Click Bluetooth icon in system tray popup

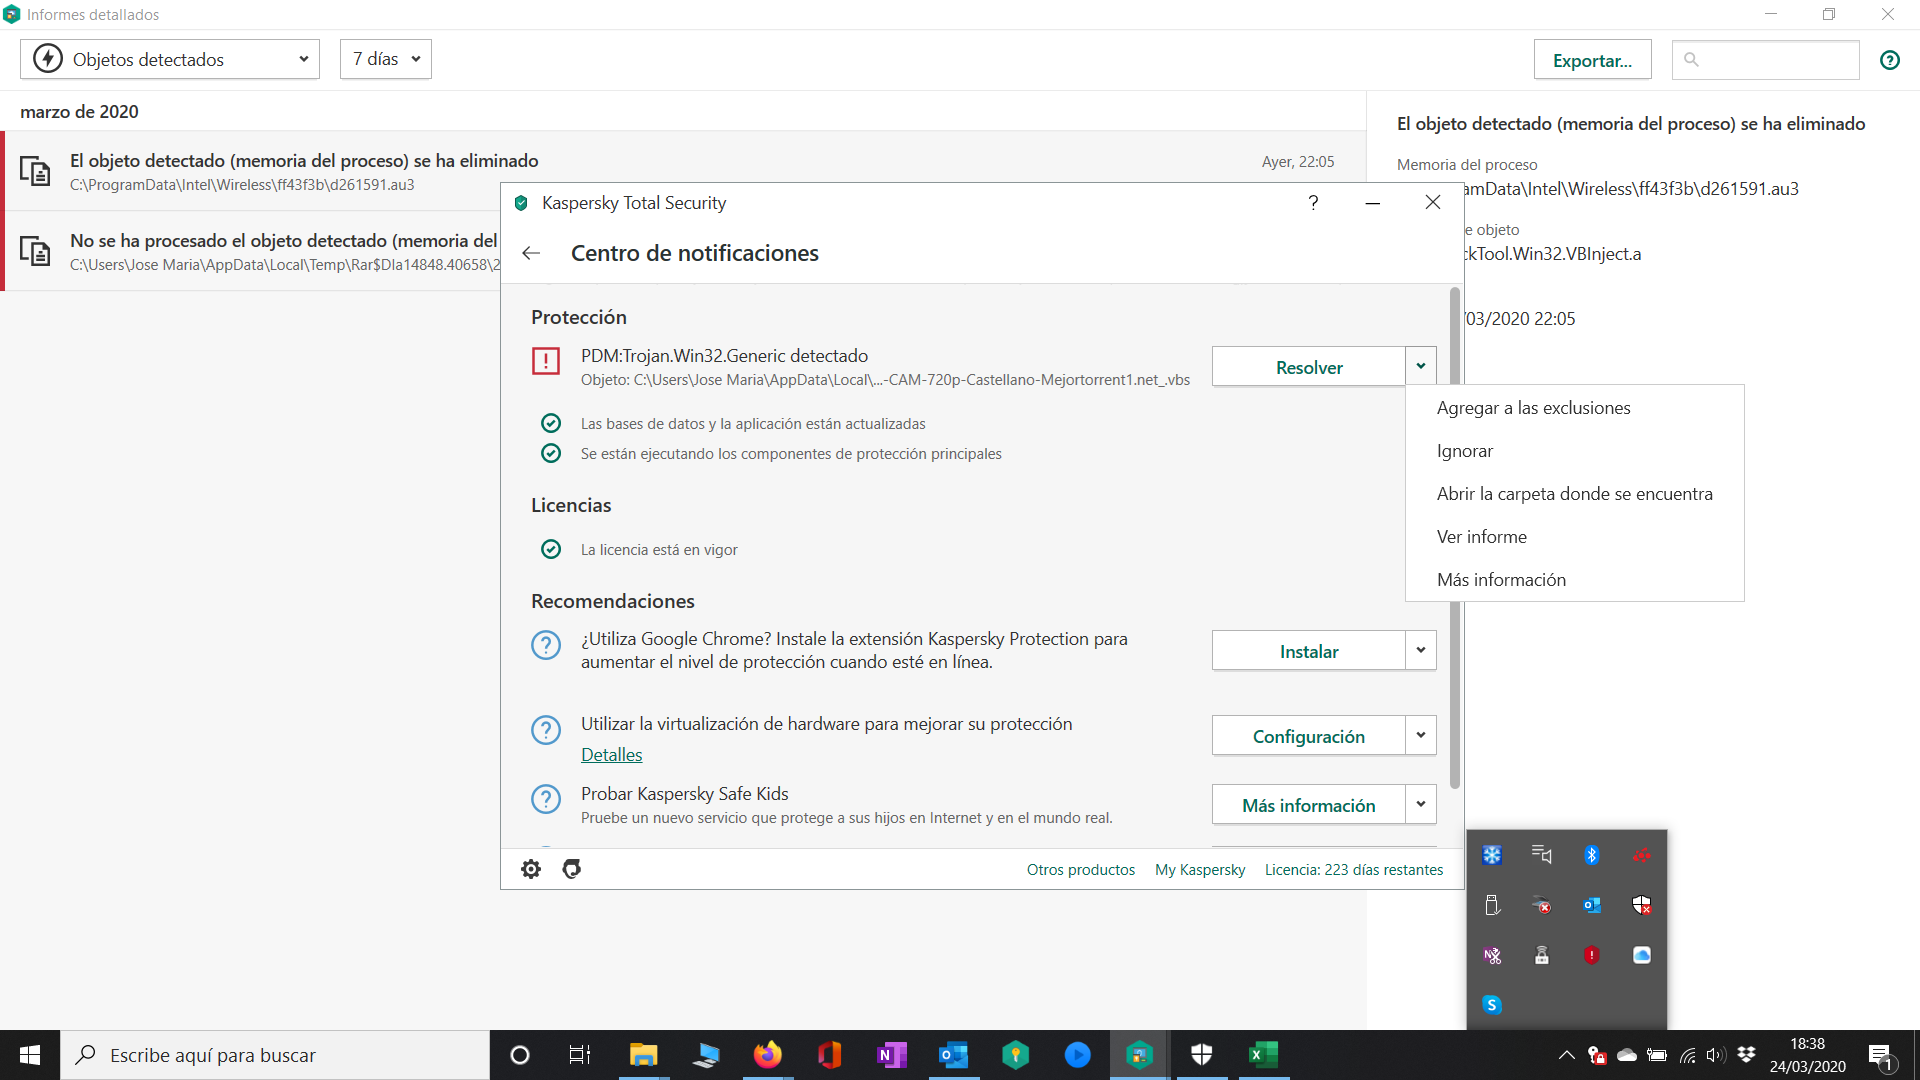[x=1591, y=855]
